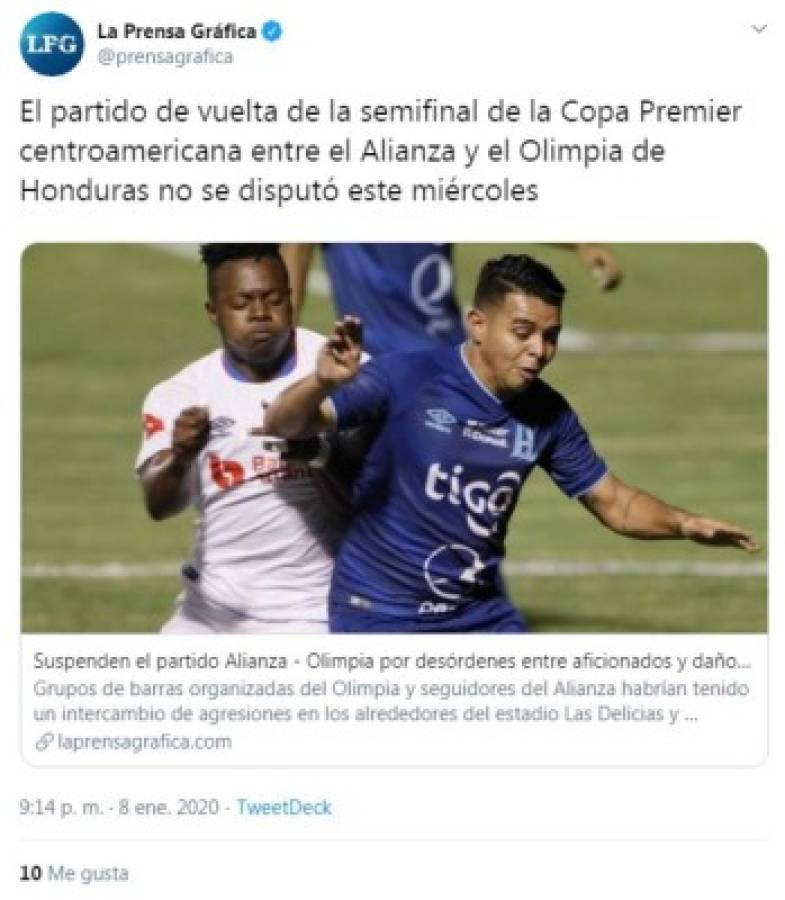View the 10 Me gusta likes list

pyautogui.click(x=74, y=873)
